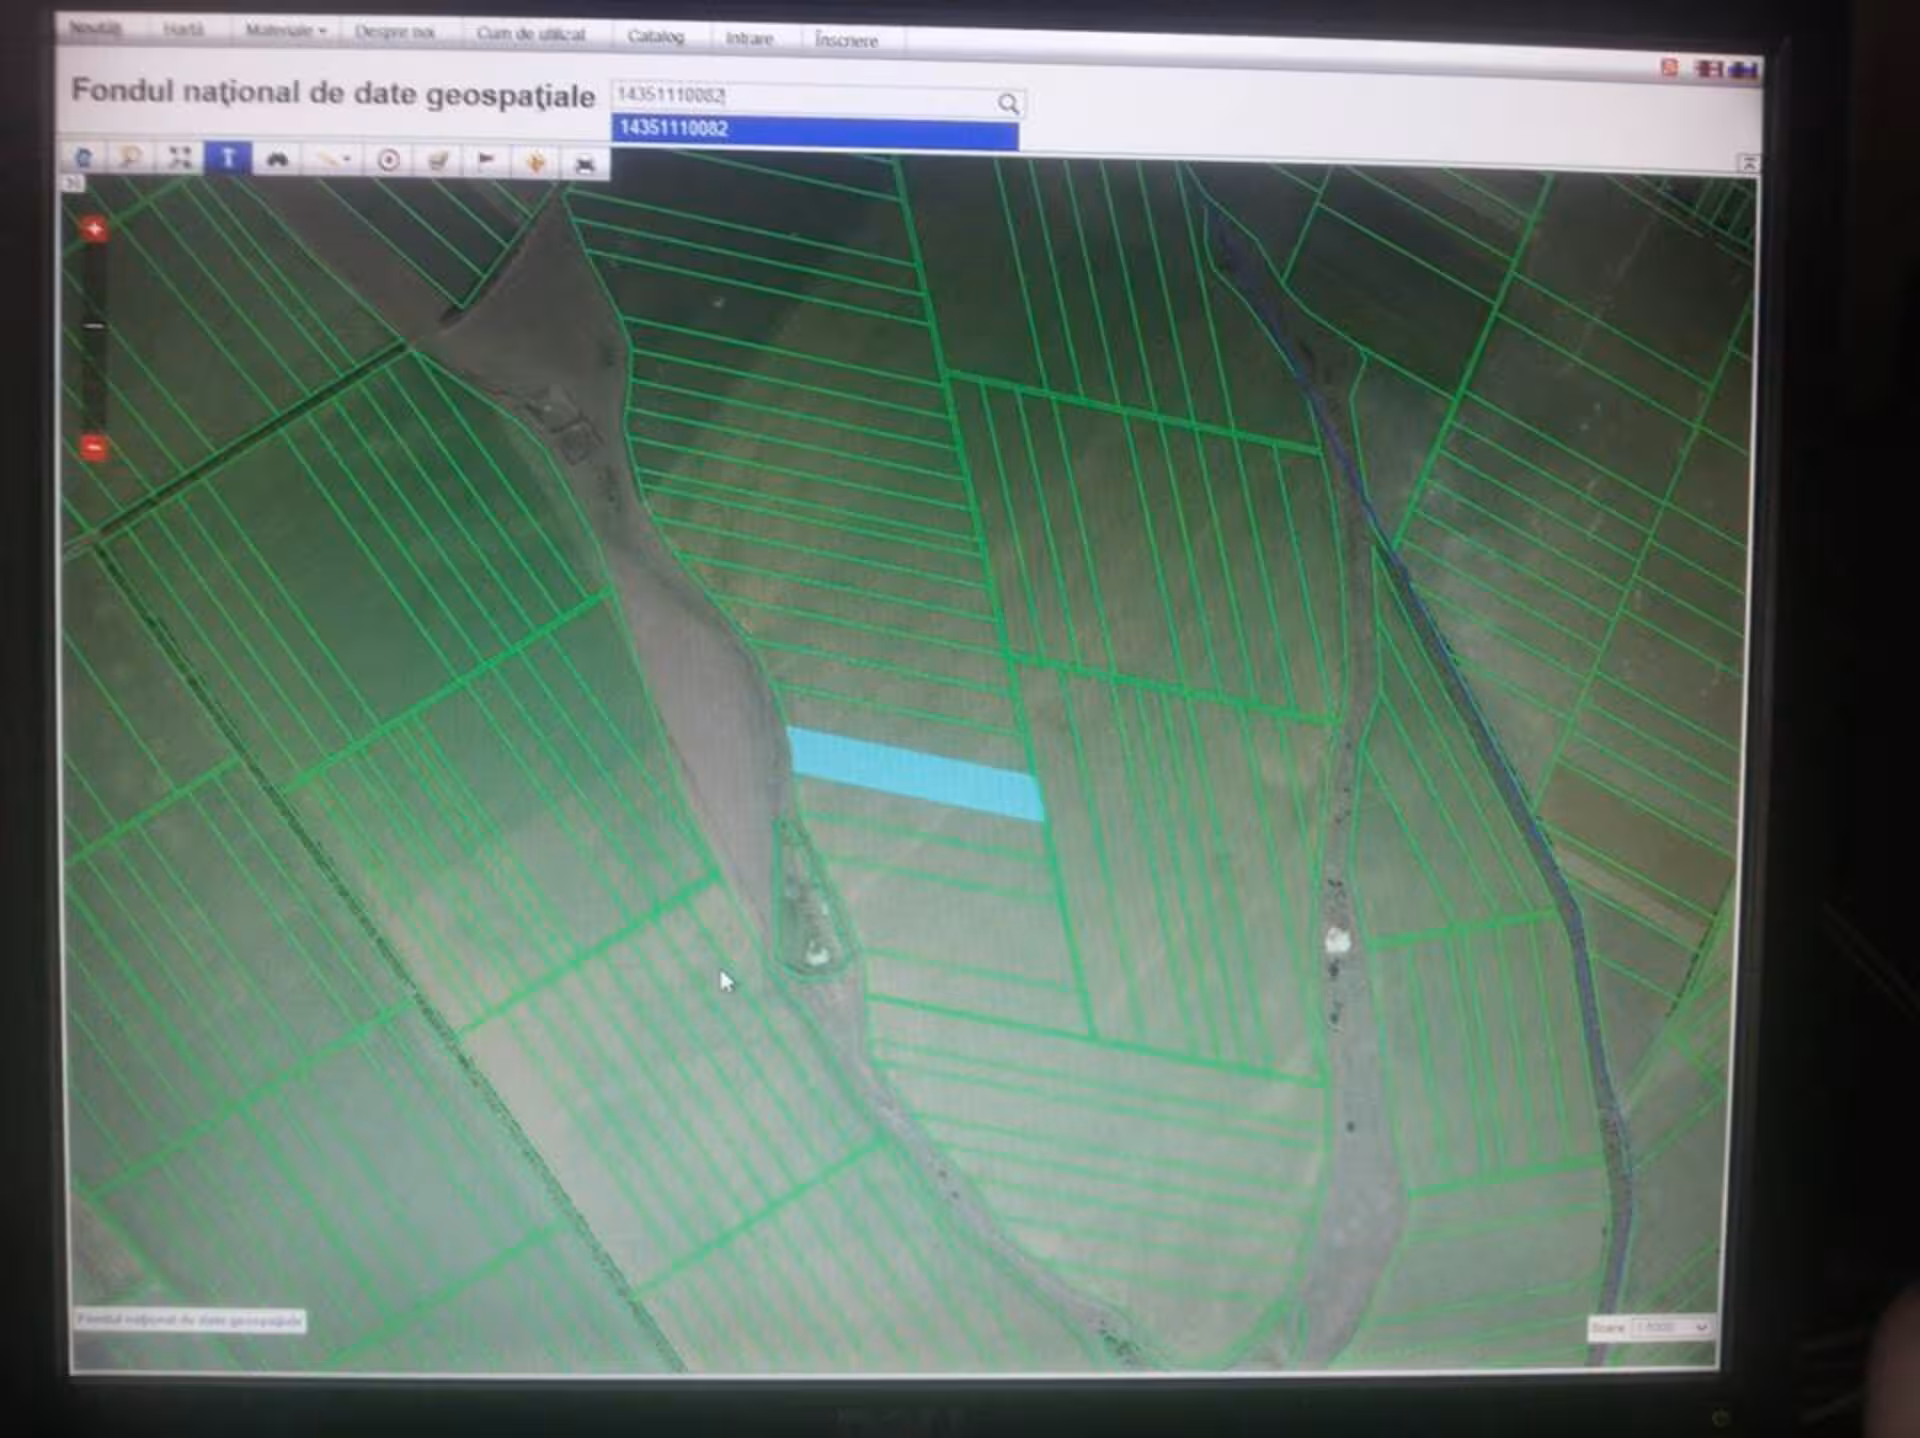Click the target locate icon
This screenshot has width=1920, height=1438.
tap(389, 160)
